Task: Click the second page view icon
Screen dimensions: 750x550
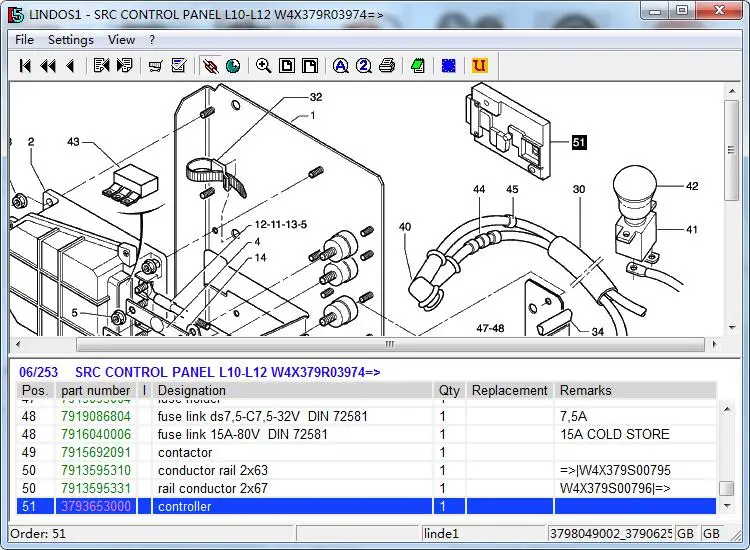Action: point(310,66)
